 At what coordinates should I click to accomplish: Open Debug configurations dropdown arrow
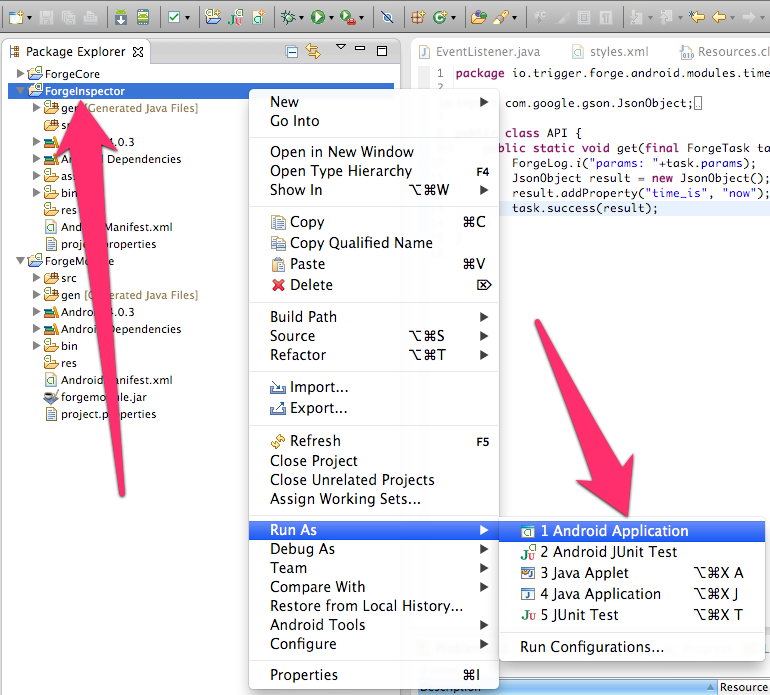301,18
